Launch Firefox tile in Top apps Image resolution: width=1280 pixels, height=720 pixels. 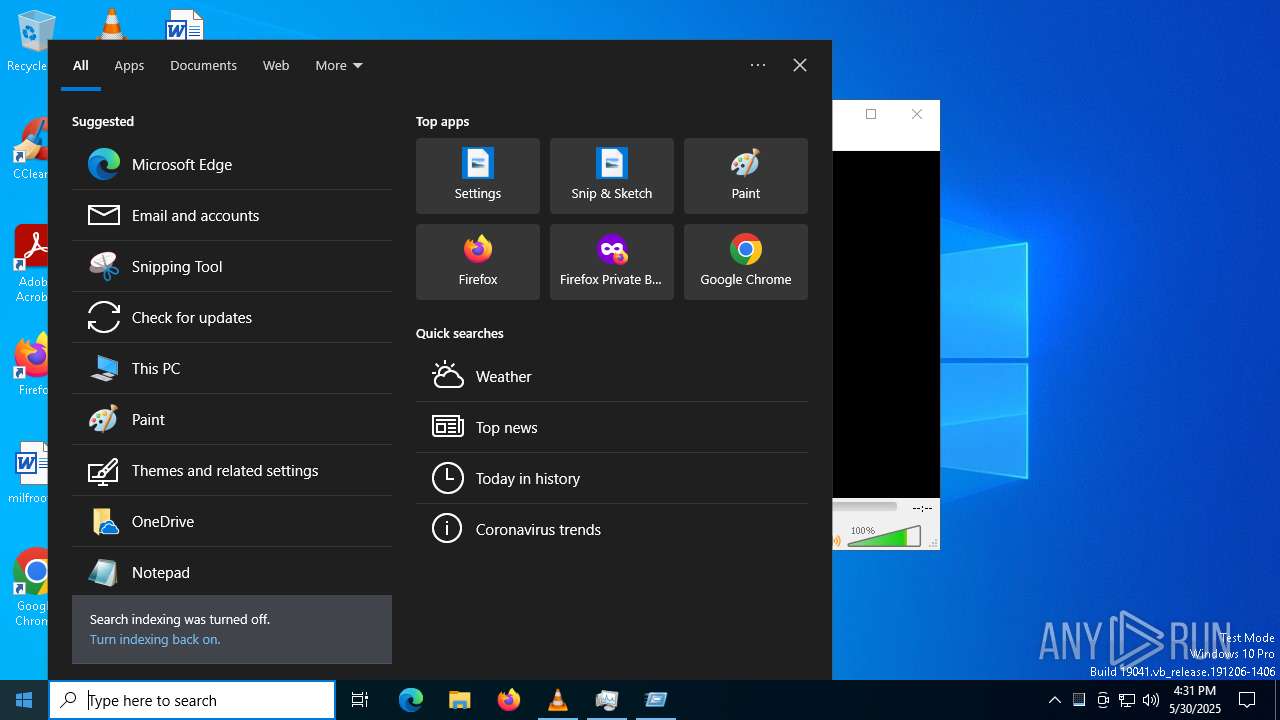coord(478,262)
